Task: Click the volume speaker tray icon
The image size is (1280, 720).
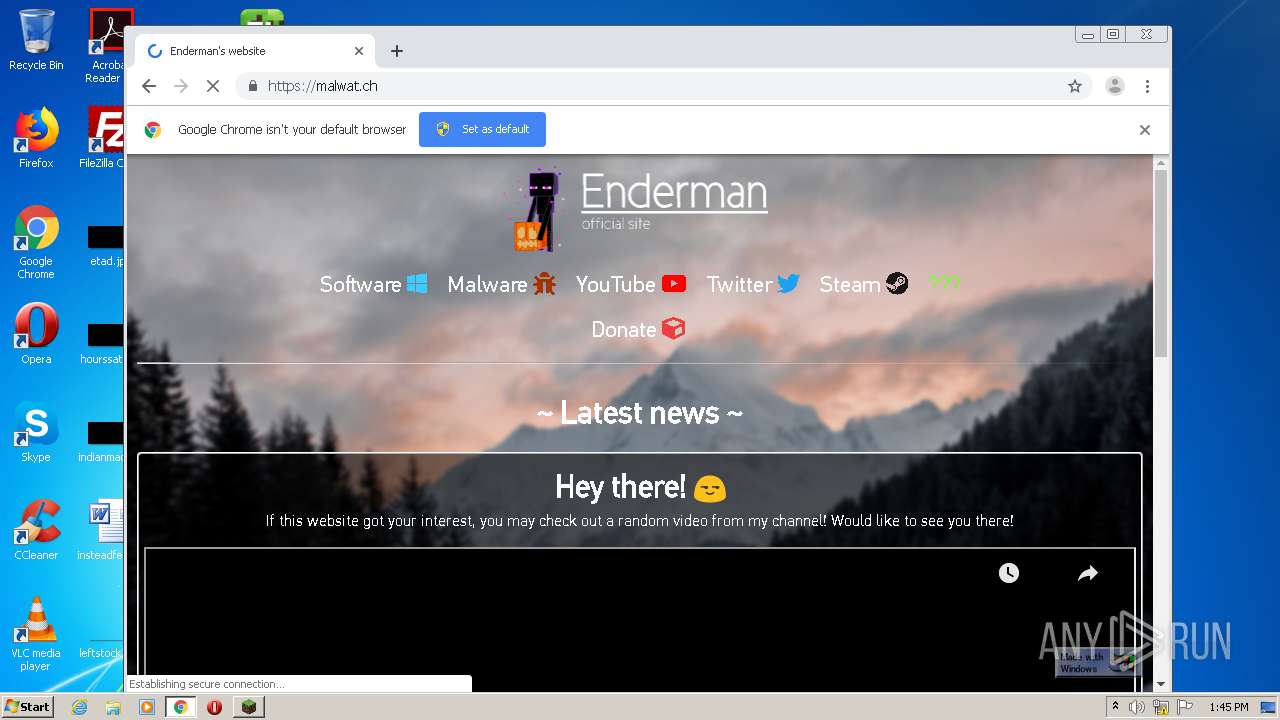Action: (x=1137, y=707)
